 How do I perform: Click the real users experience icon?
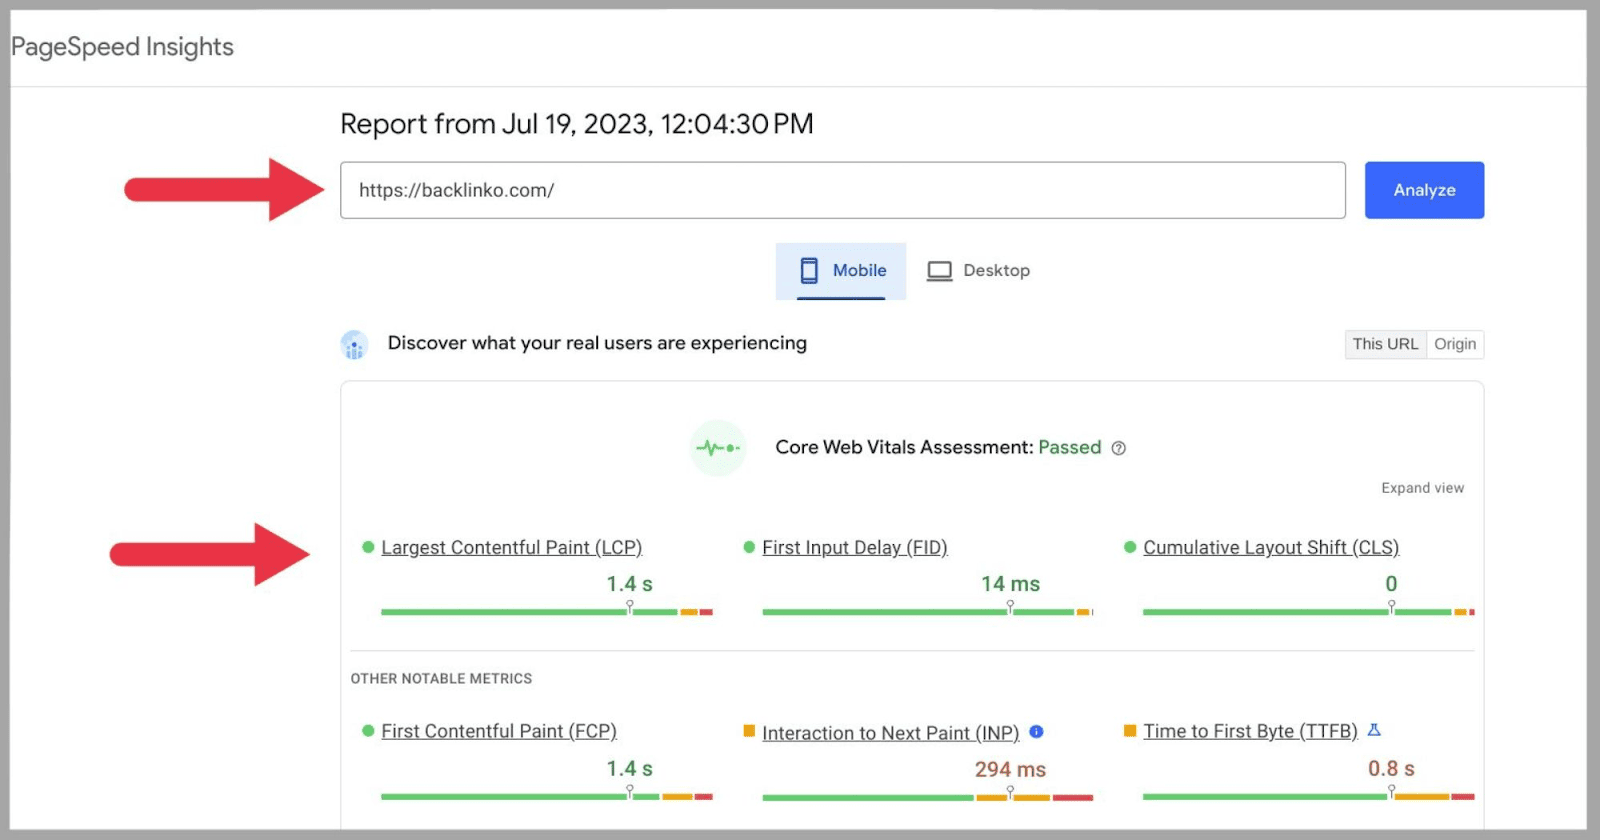pyautogui.click(x=354, y=344)
